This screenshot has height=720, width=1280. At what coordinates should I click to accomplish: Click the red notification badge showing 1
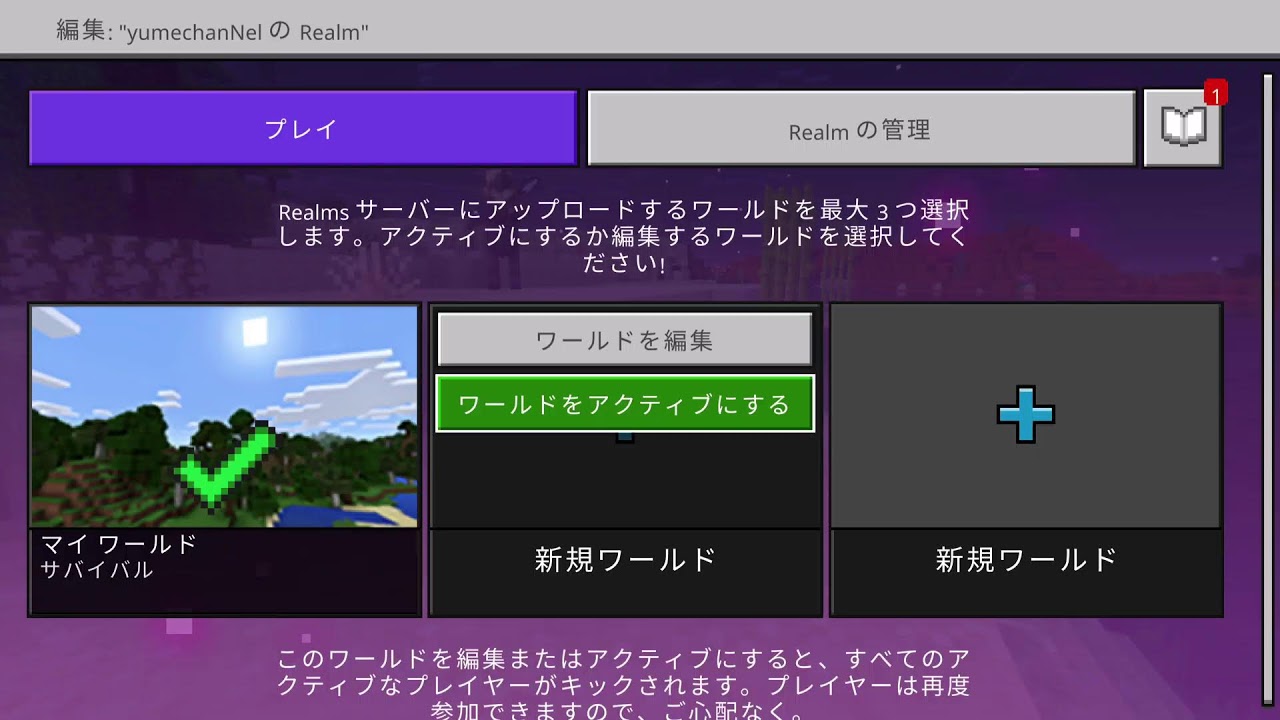click(x=1215, y=93)
